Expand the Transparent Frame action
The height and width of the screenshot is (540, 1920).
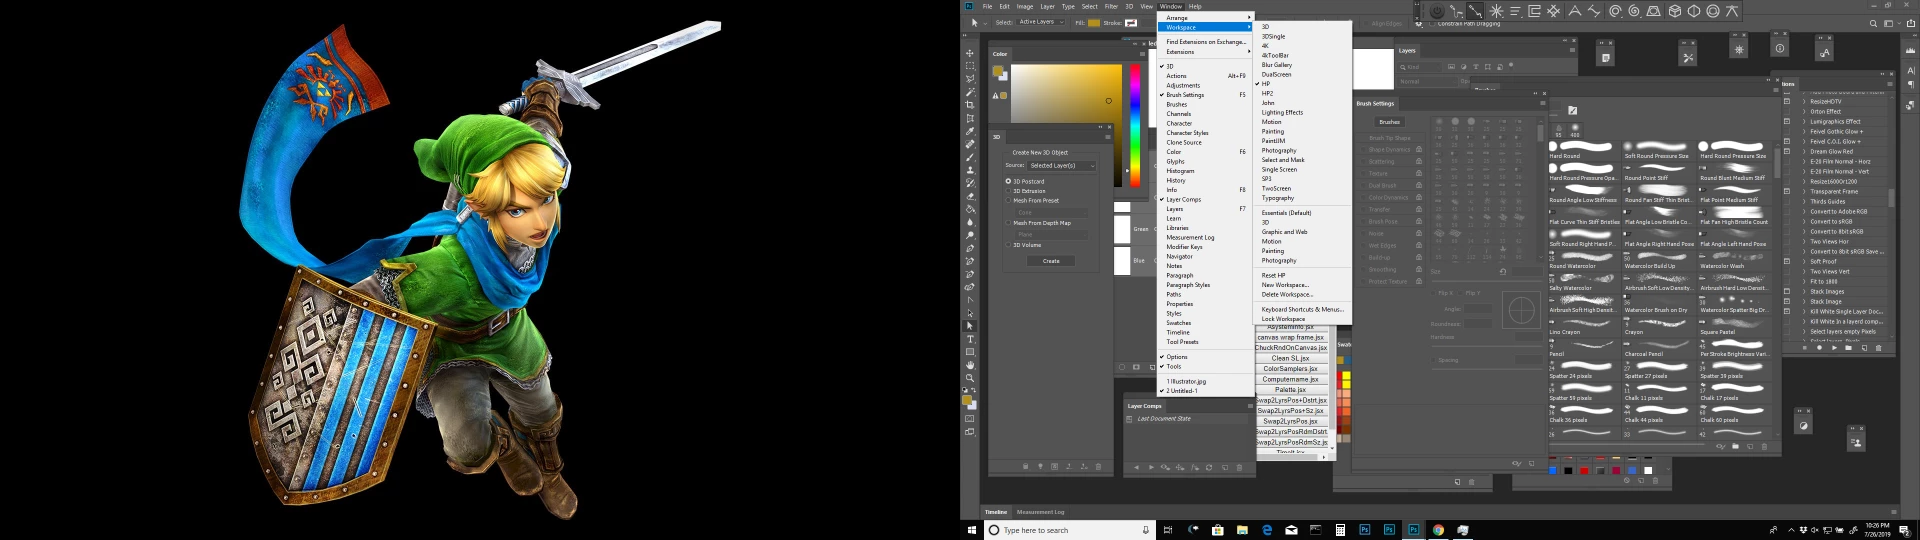pyautogui.click(x=1804, y=191)
